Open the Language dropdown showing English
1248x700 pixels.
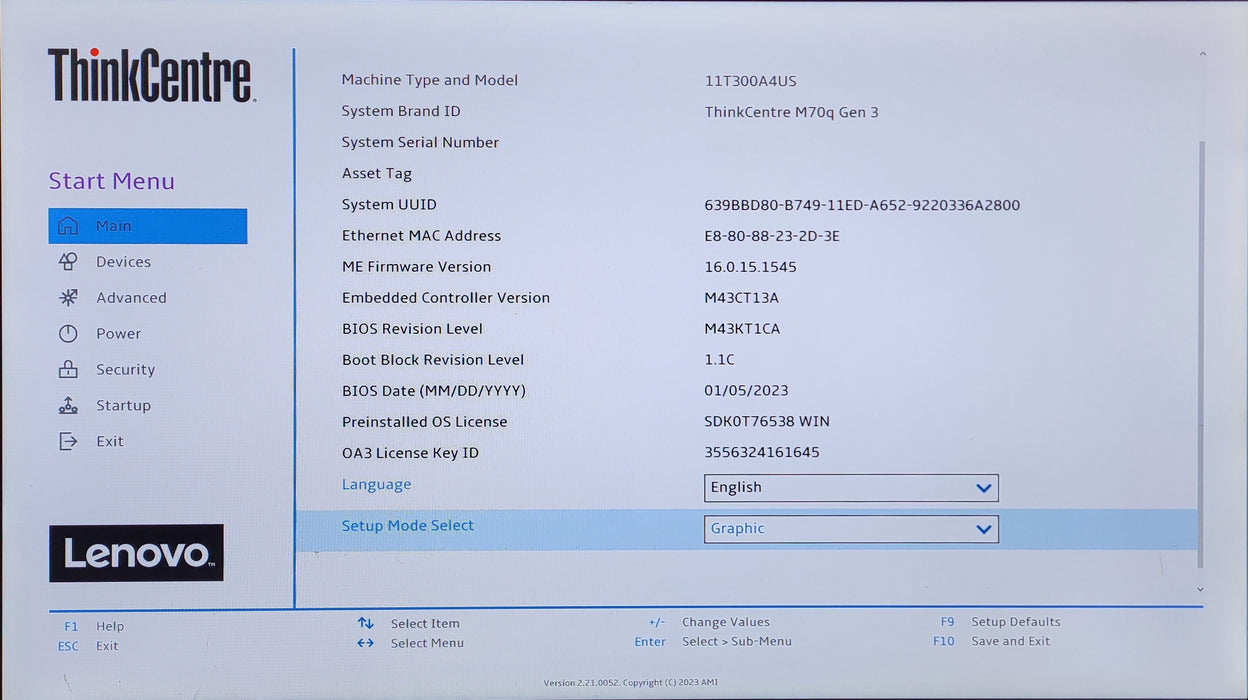[x=851, y=488]
